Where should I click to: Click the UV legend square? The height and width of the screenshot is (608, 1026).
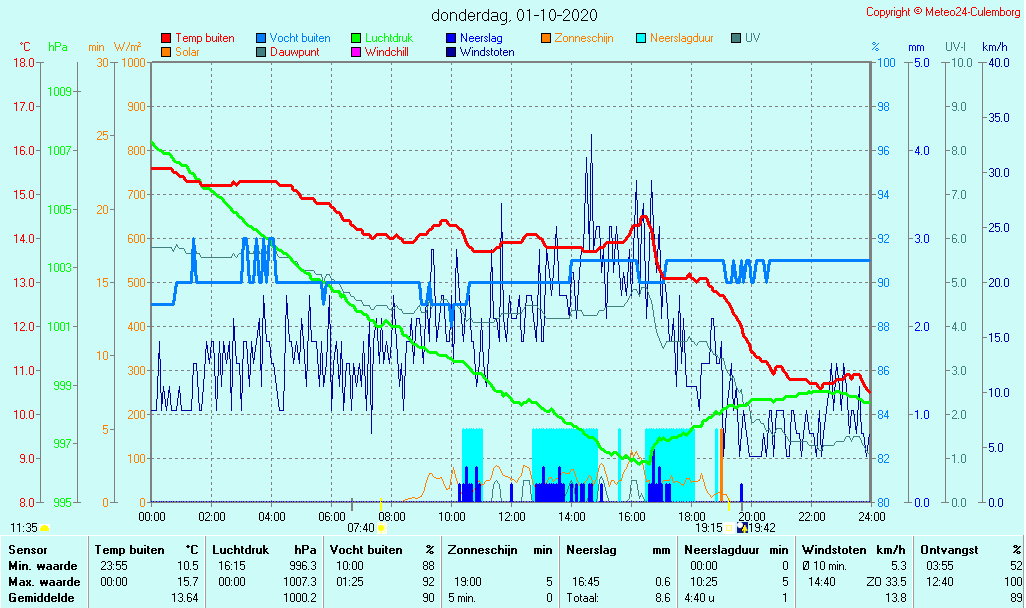pos(736,38)
